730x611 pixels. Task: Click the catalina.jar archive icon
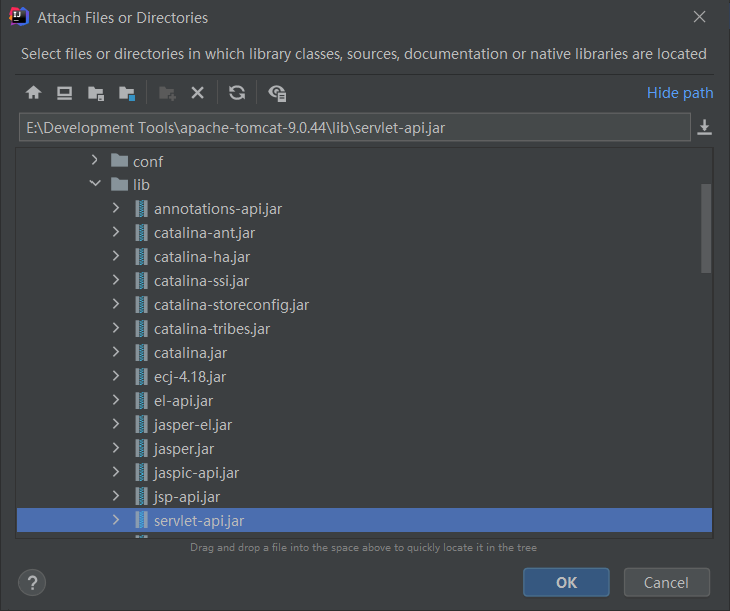[x=142, y=353]
